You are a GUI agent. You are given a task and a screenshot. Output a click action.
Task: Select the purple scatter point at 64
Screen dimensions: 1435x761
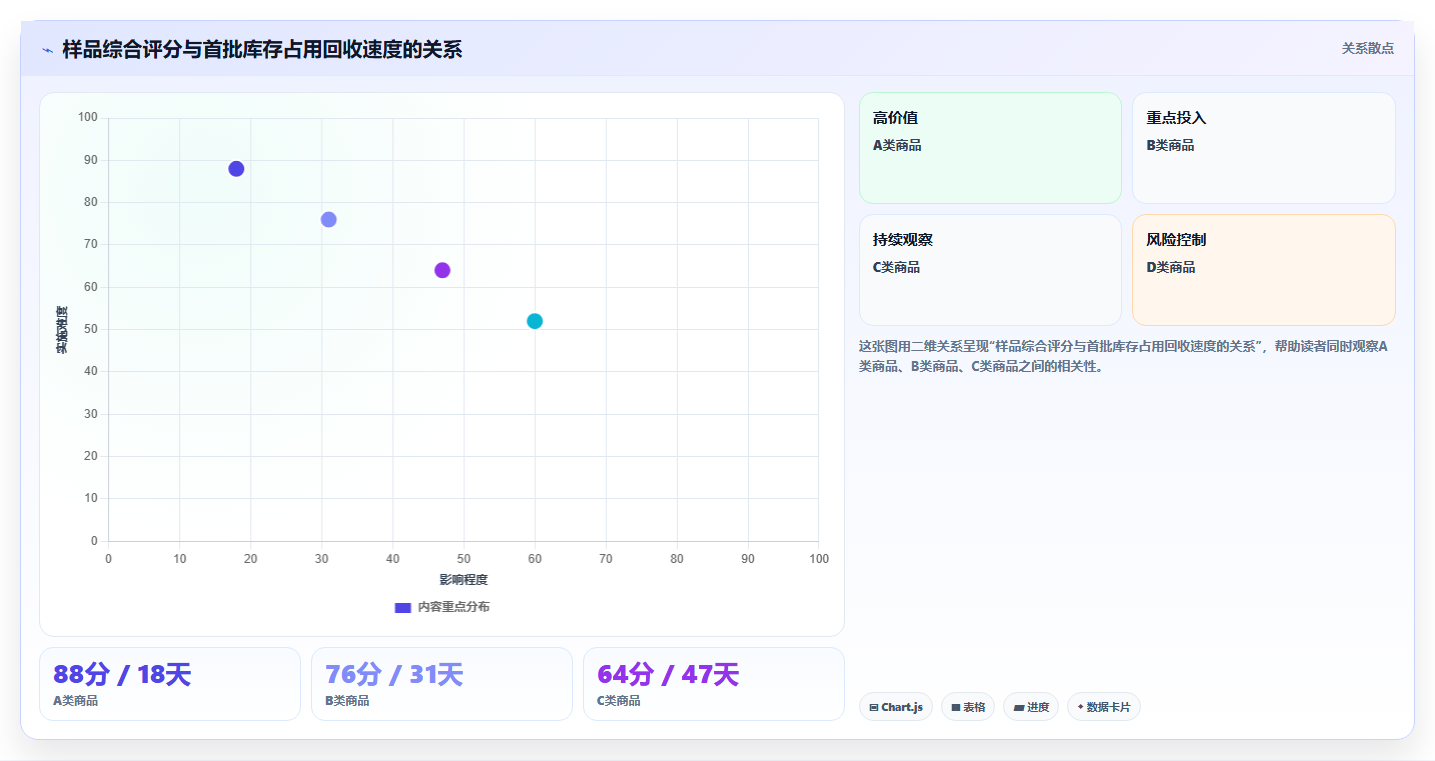point(442,270)
